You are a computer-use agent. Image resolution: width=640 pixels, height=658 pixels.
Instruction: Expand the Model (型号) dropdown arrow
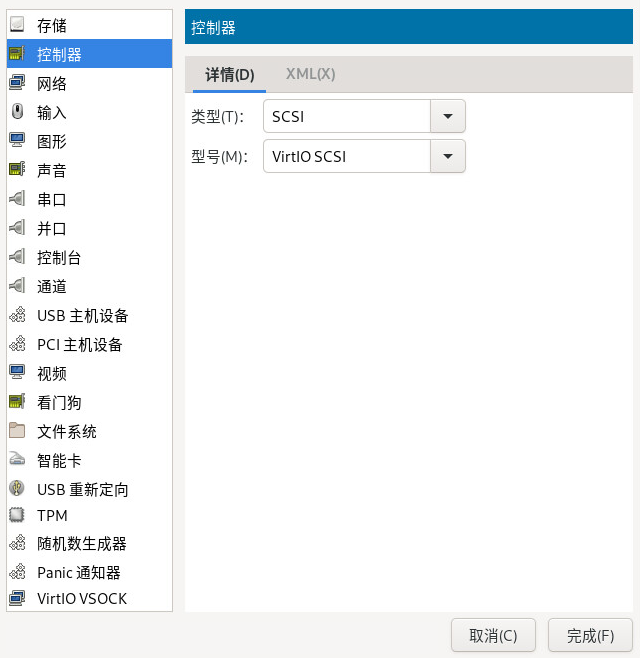[x=447, y=156]
